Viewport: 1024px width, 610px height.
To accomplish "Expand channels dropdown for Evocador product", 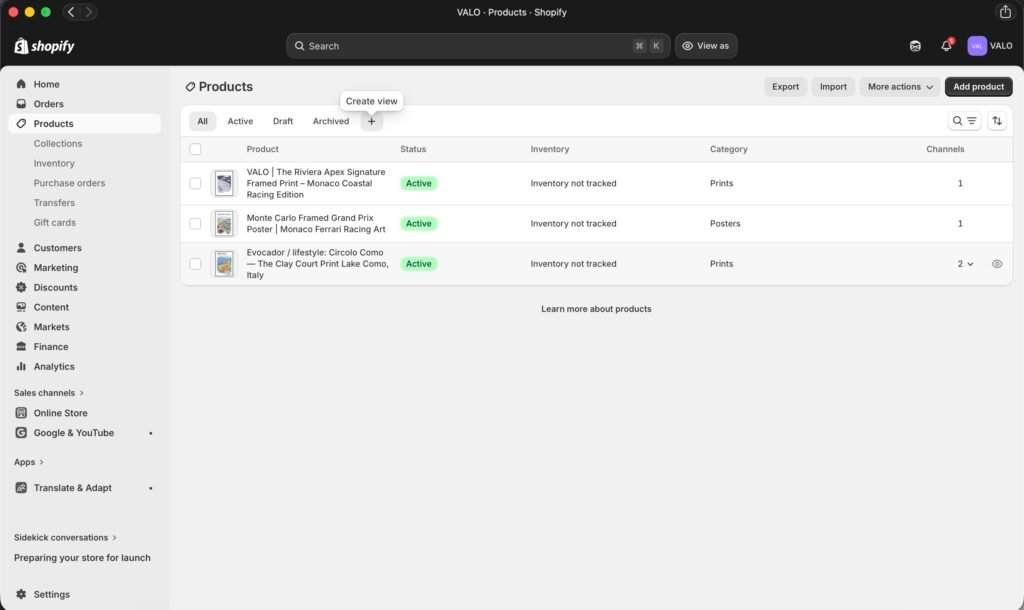I will (965, 264).
